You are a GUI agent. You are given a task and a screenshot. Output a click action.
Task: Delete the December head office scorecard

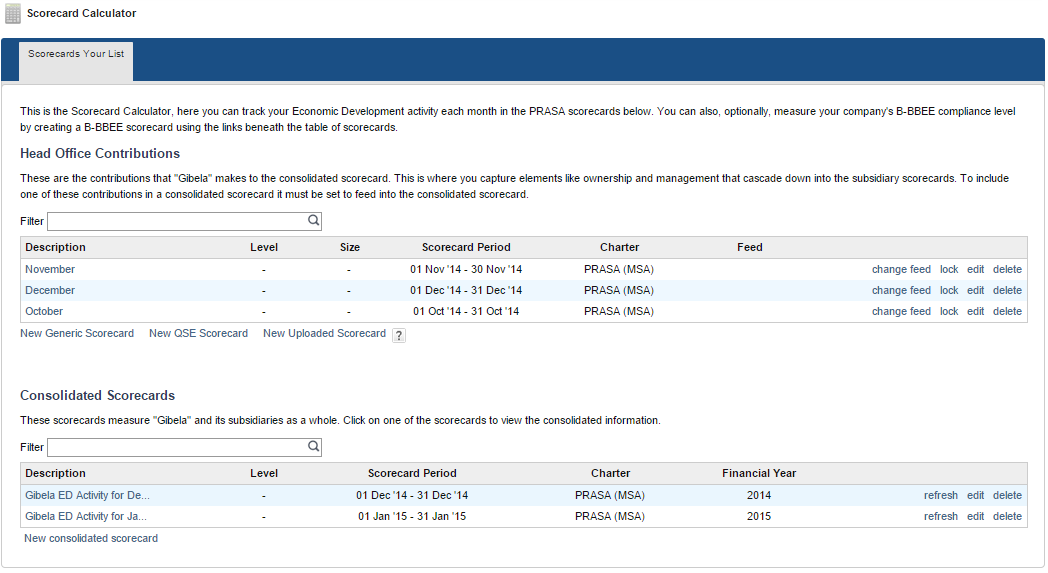1007,290
